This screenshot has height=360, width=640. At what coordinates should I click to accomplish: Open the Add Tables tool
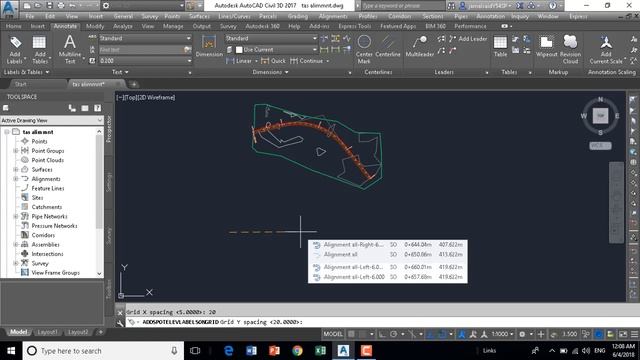tap(40, 49)
